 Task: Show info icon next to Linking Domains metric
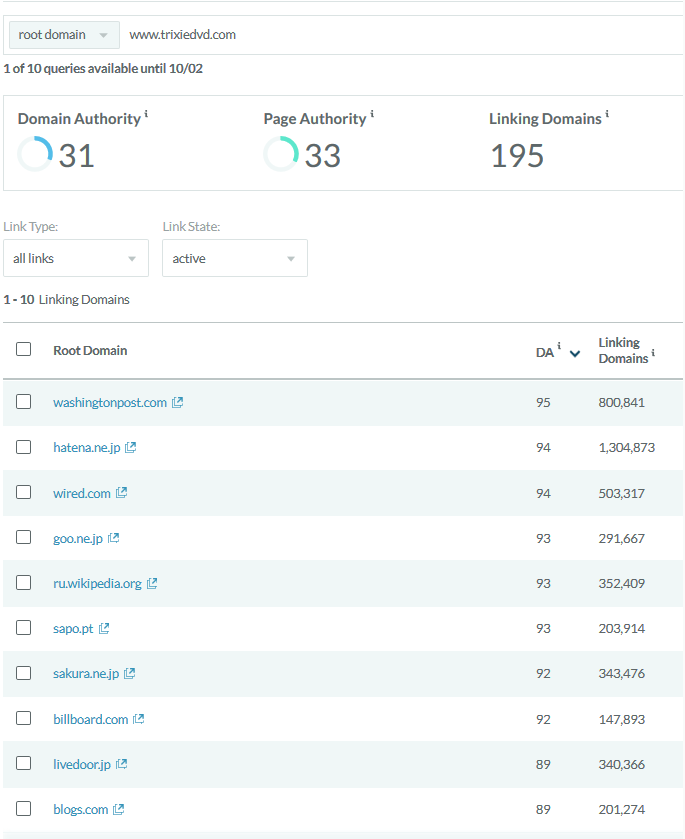[607, 113]
